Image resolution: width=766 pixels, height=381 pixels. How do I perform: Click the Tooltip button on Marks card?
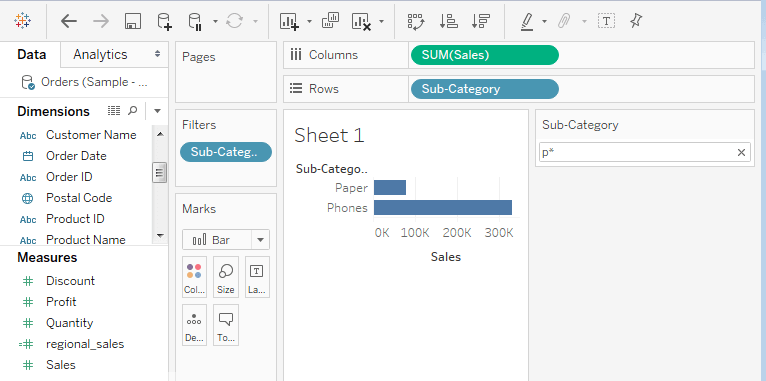(x=226, y=325)
